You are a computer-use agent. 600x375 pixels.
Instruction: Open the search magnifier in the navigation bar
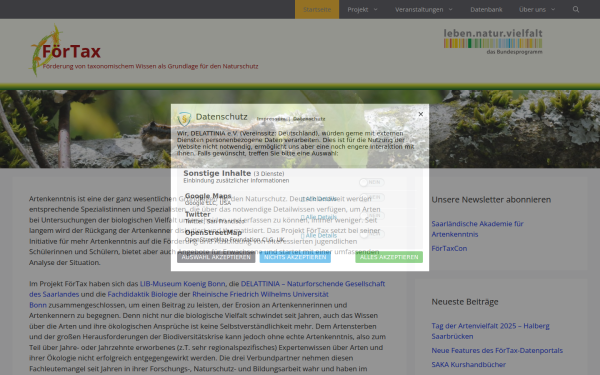click(576, 9)
